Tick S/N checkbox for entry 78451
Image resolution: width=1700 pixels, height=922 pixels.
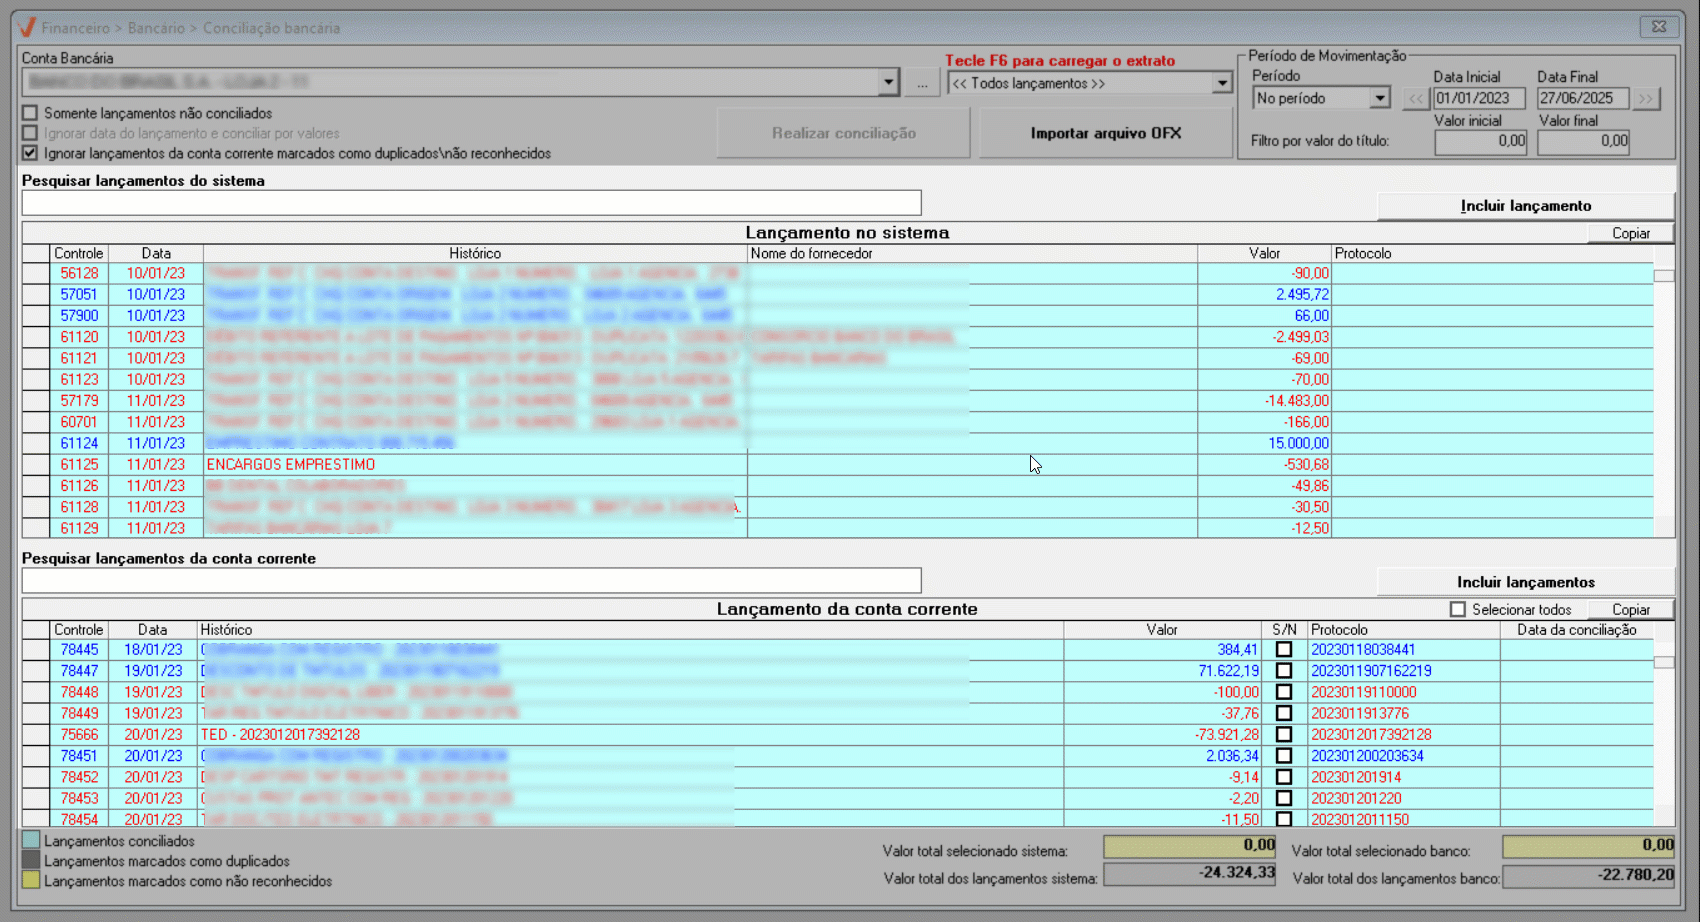coord(1284,756)
